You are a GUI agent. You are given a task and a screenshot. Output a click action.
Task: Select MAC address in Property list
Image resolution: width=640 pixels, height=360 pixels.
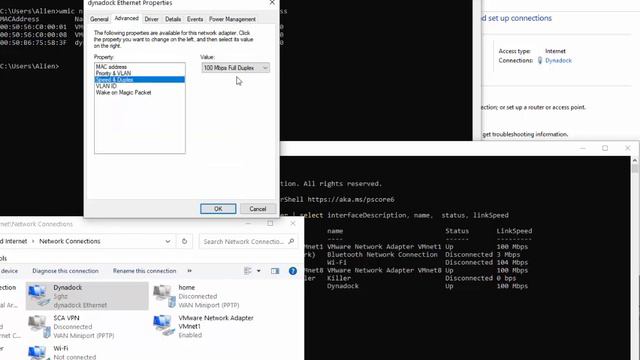140,67
